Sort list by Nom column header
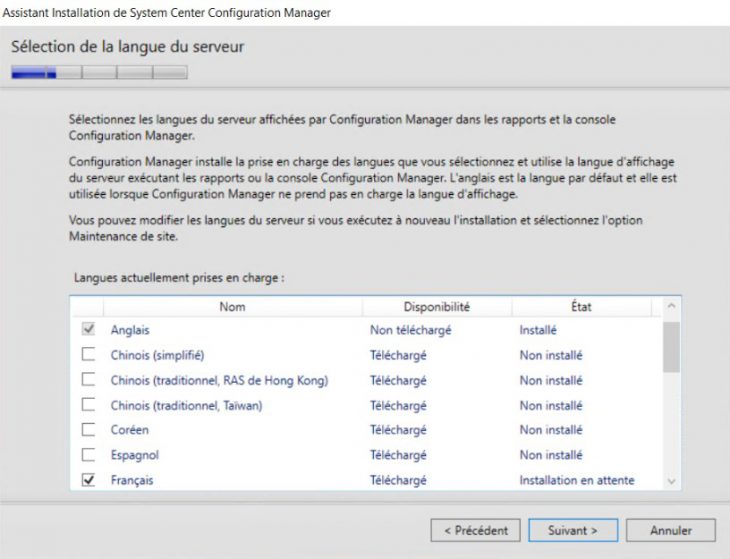The width and height of the screenshot is (730, 559). [232, 307]
